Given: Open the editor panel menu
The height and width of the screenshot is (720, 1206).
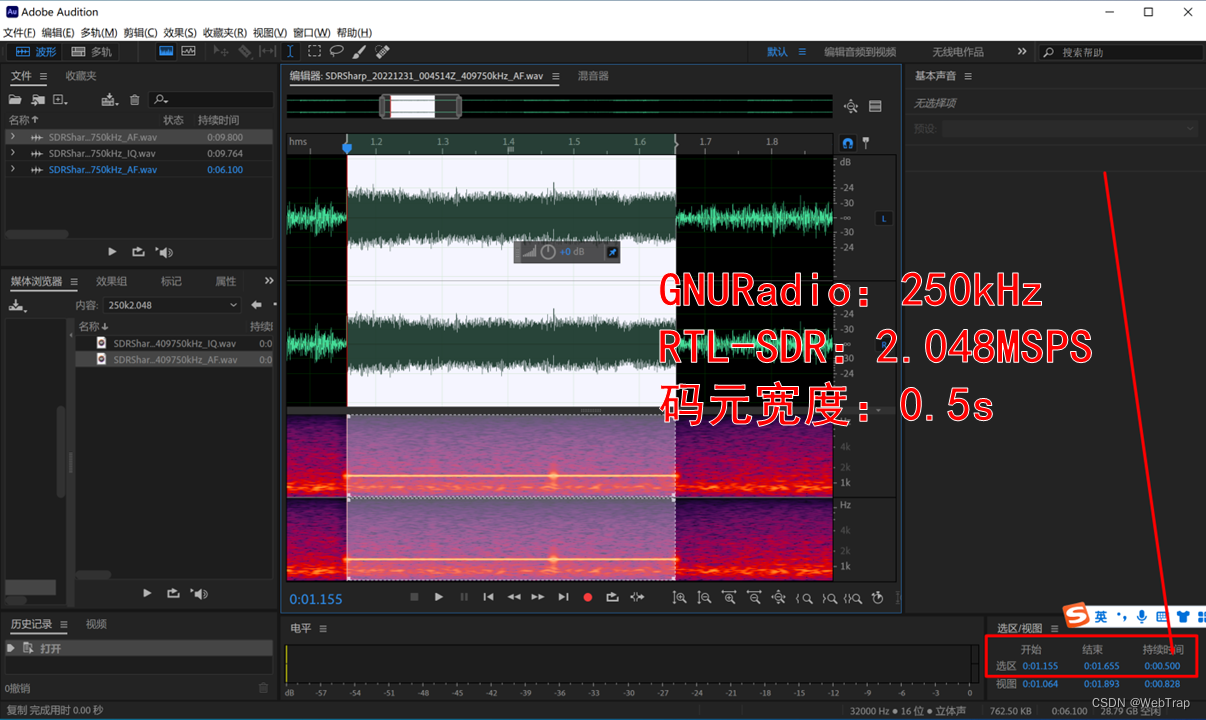Looking at the screenshot, I should (555, 76).
